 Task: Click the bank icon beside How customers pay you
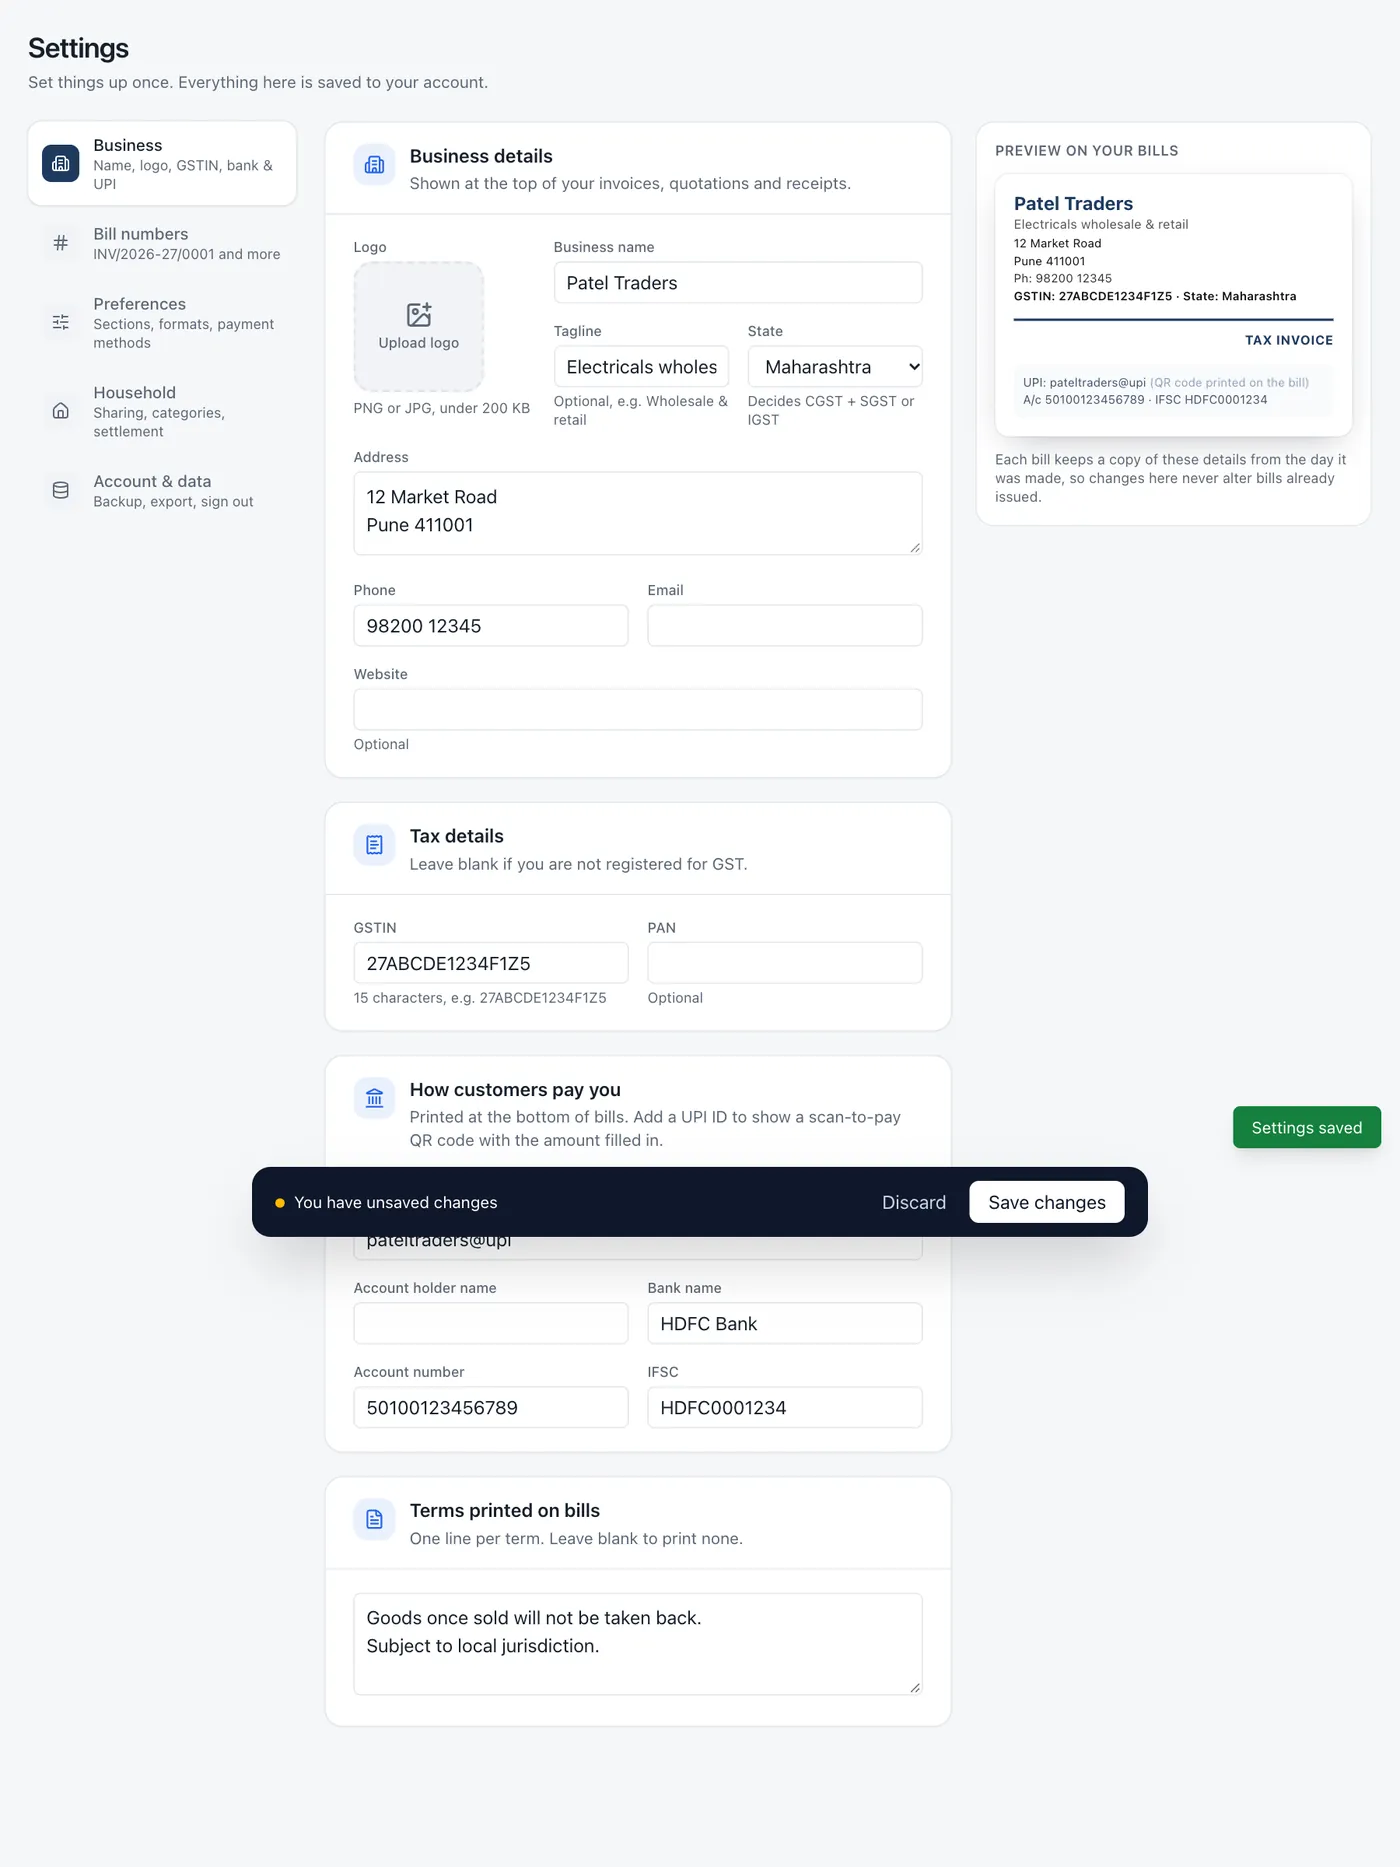pyautogui.click(x=374, y=1098)
